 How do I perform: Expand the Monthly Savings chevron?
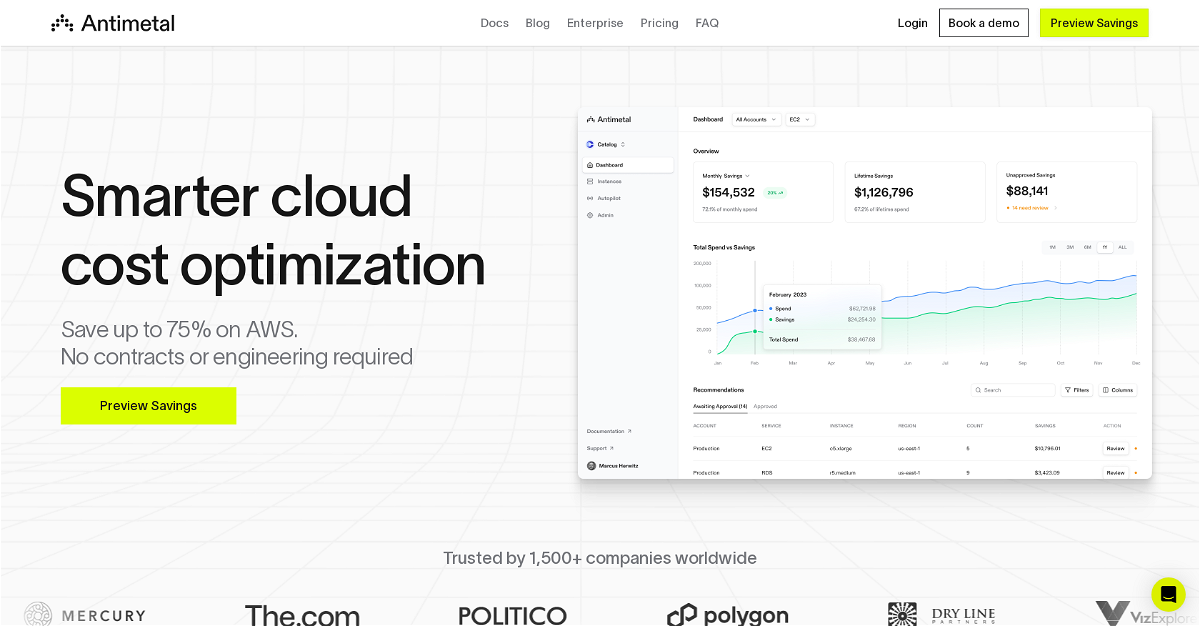coord(747,175)
